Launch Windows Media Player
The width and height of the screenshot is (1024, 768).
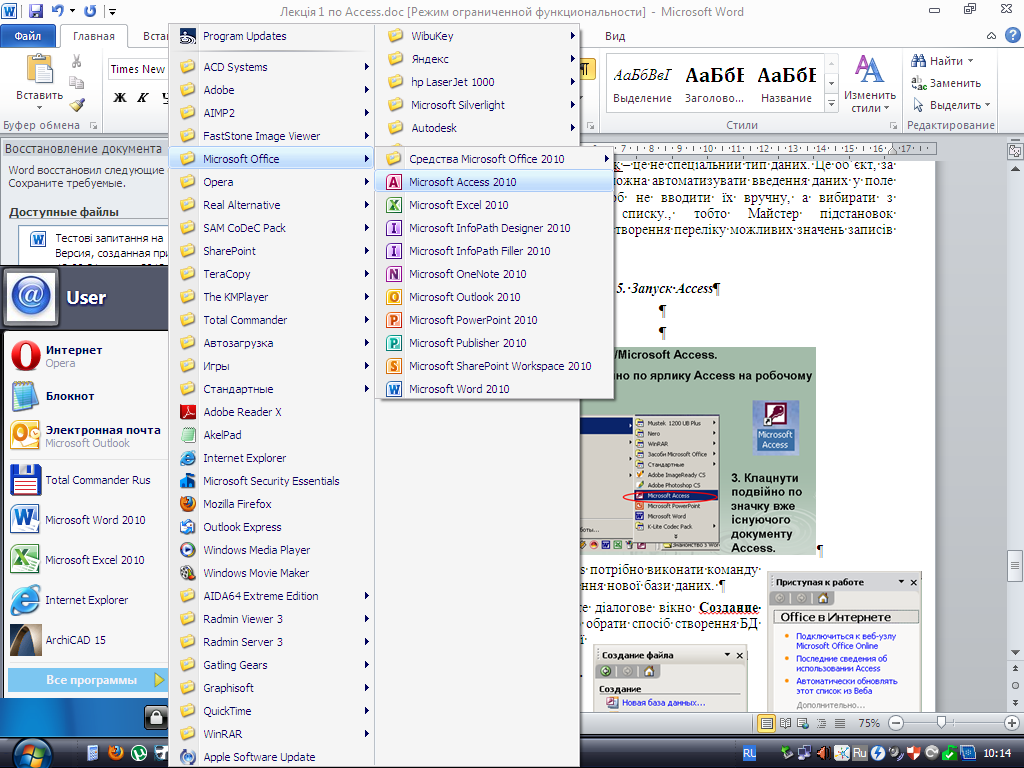coord(271,550)
